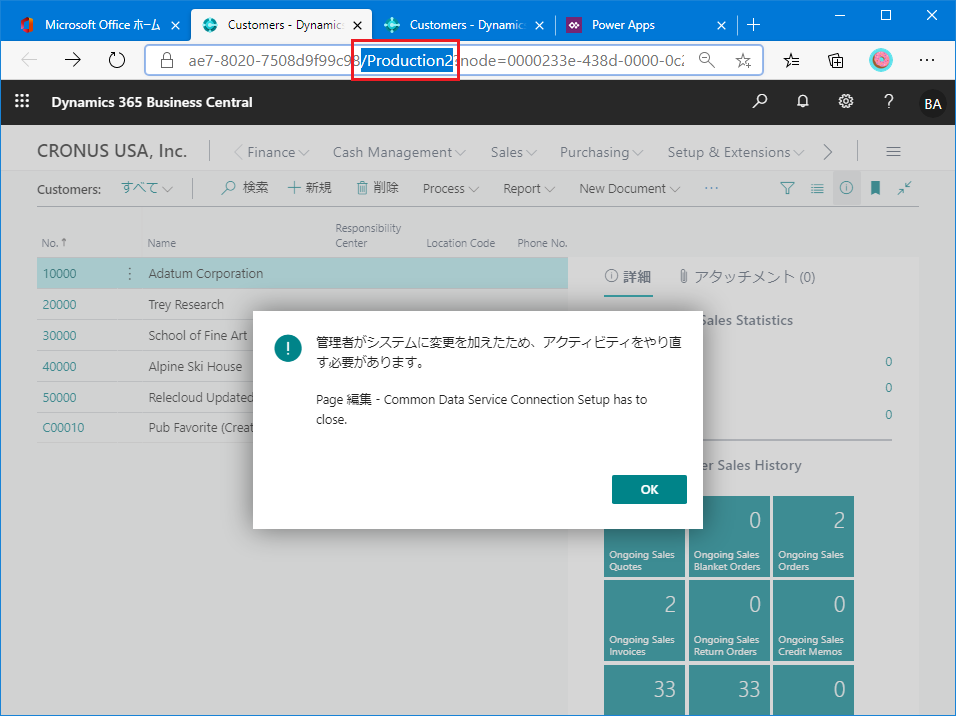
Task: Open the browser favorites list
Action: [x=791, y=60]
